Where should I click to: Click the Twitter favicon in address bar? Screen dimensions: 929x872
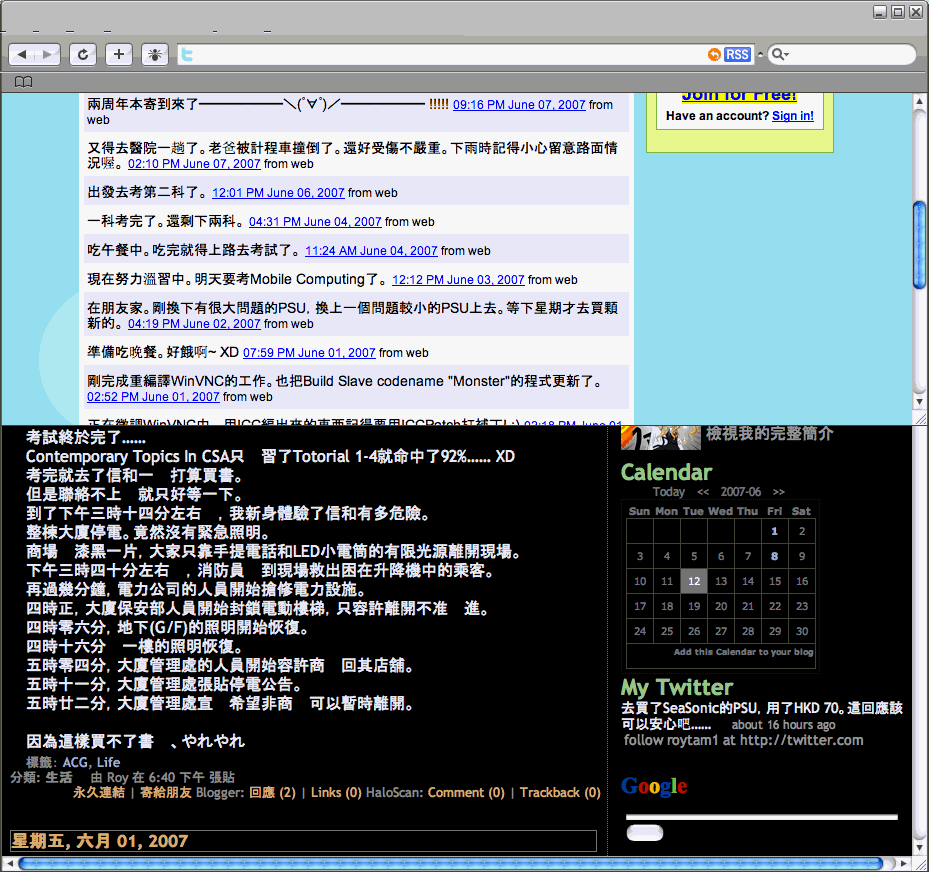[x=186, y=55]
